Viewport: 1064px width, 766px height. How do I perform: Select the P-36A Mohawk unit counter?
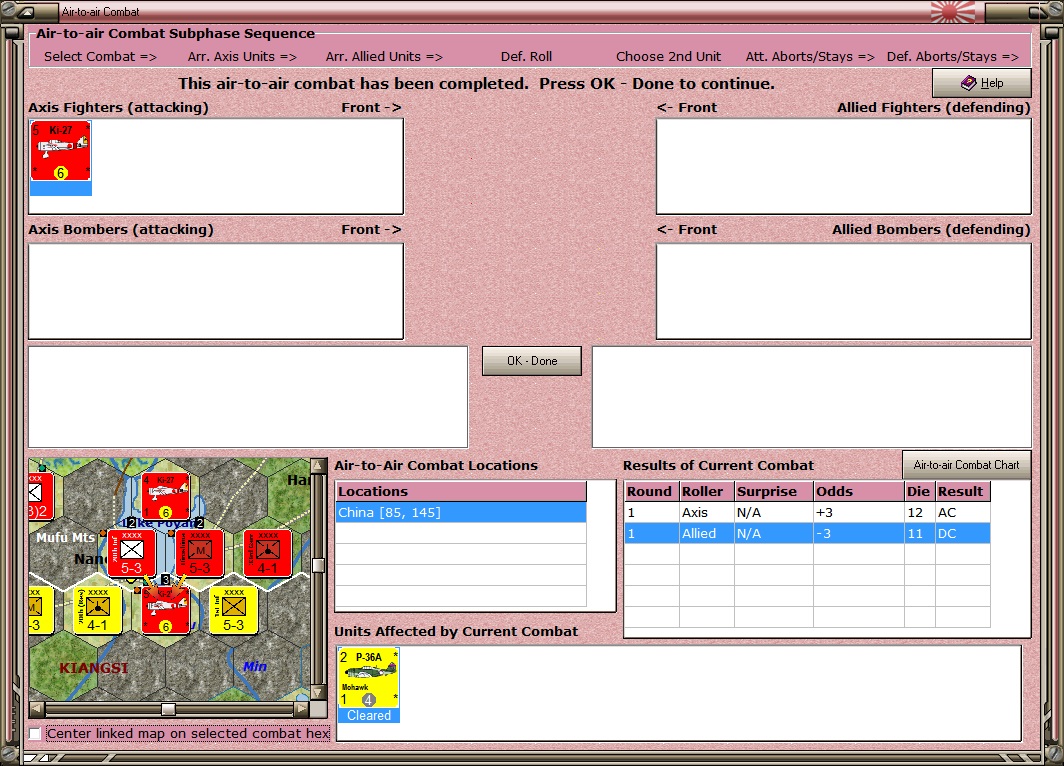click(x=368, y=678)
